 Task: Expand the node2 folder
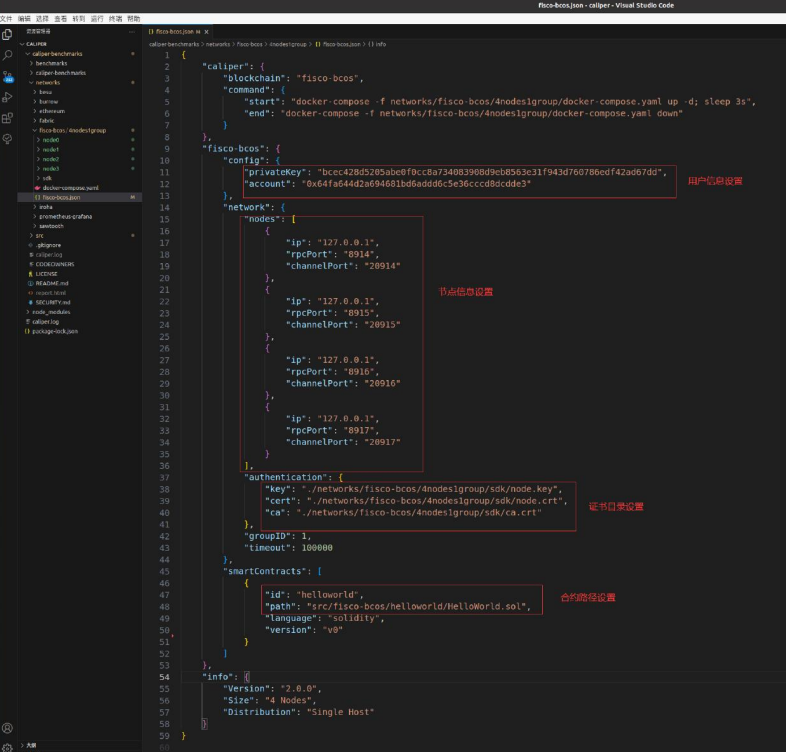click(x=38, y=159)
